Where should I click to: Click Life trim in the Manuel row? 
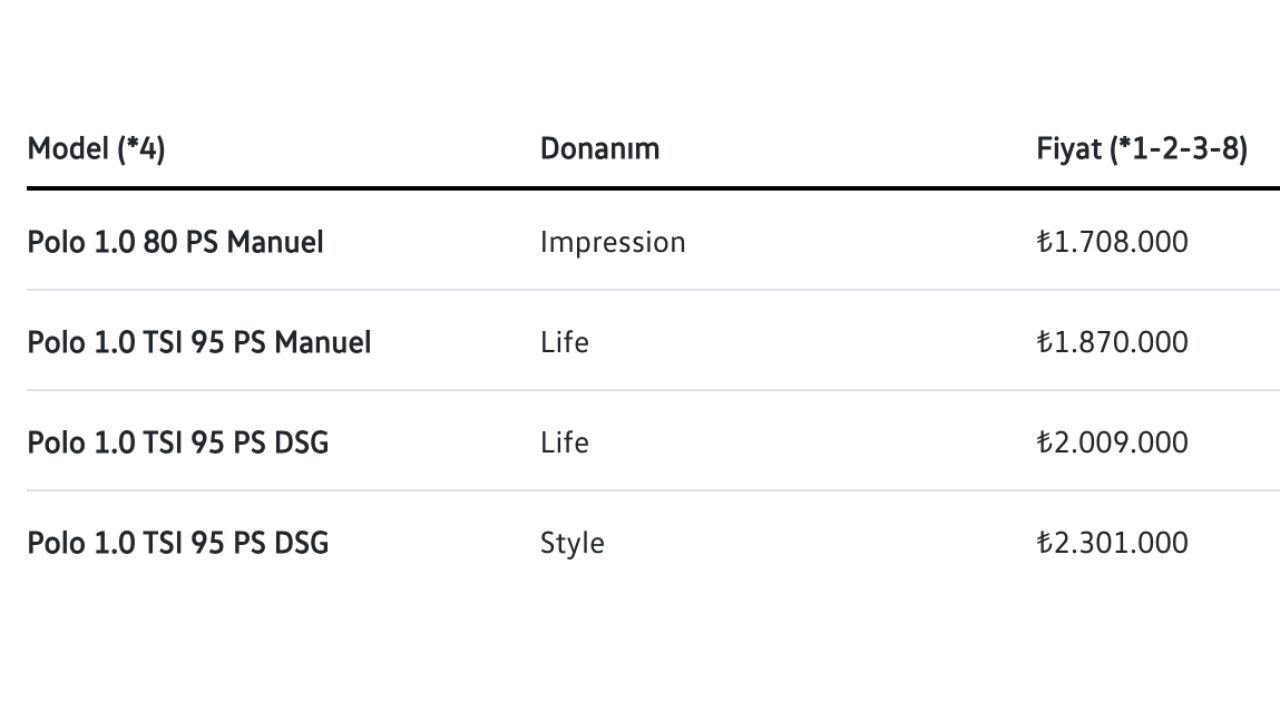pos(564,343)
